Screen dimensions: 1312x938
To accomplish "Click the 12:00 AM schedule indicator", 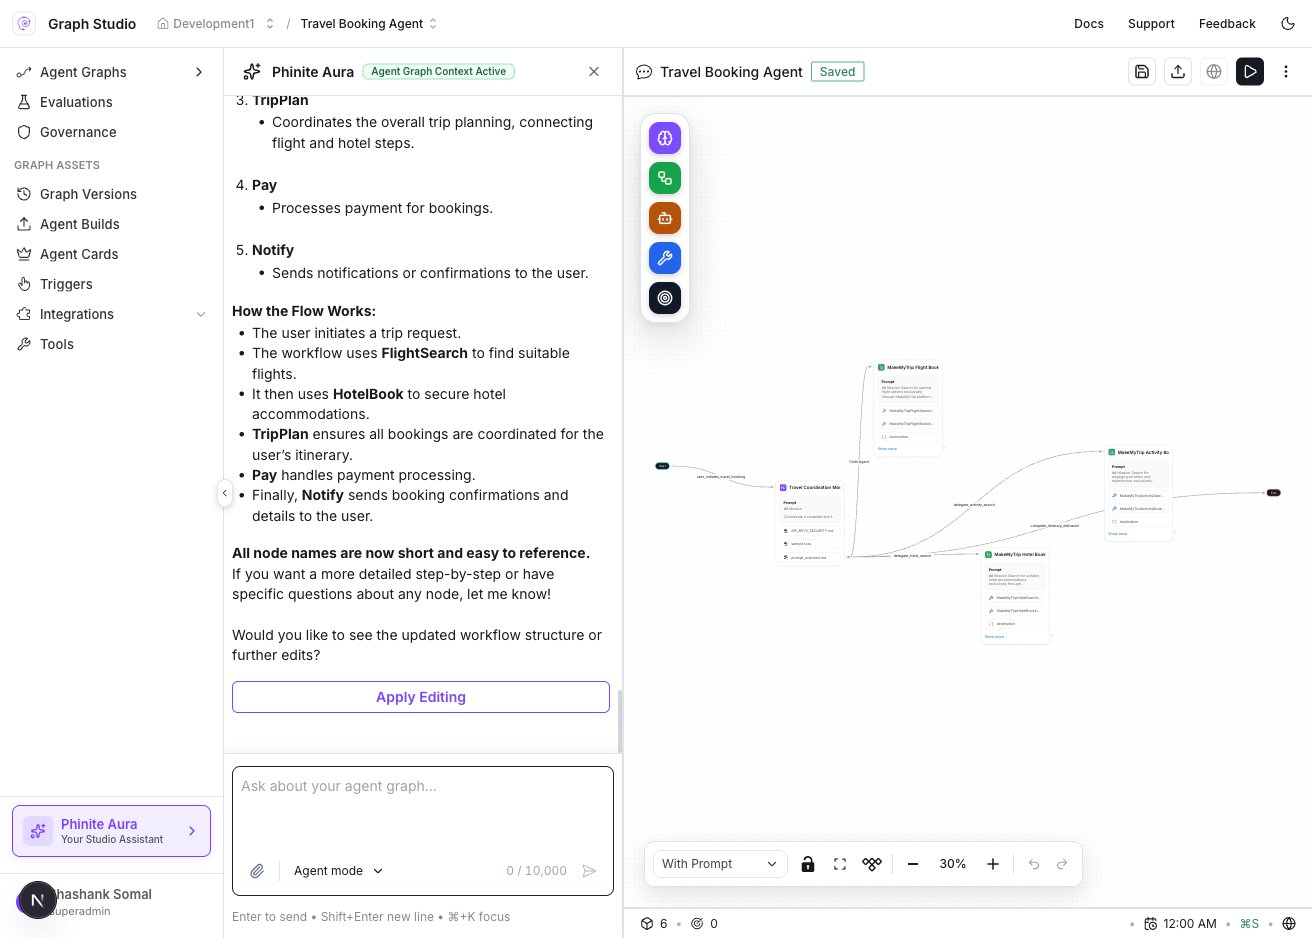I will 1180,924.
